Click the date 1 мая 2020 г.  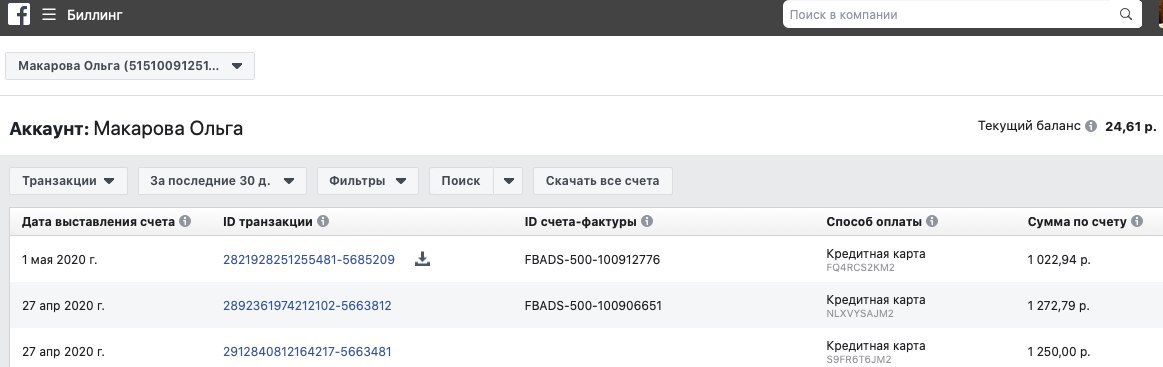(59, 259)
